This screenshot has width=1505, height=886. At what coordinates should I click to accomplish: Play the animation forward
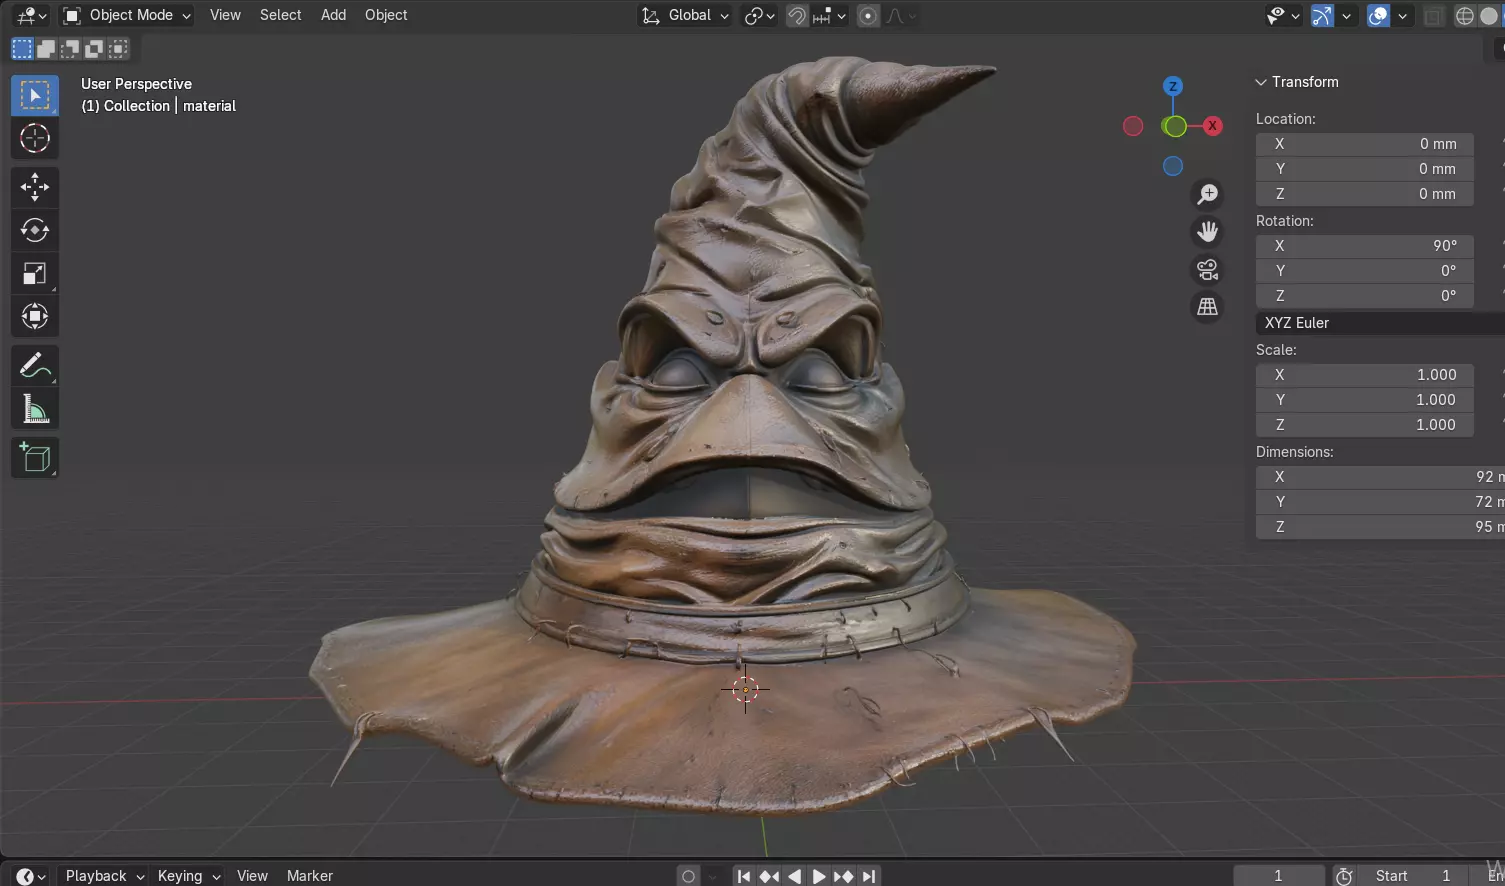(819, 876)
